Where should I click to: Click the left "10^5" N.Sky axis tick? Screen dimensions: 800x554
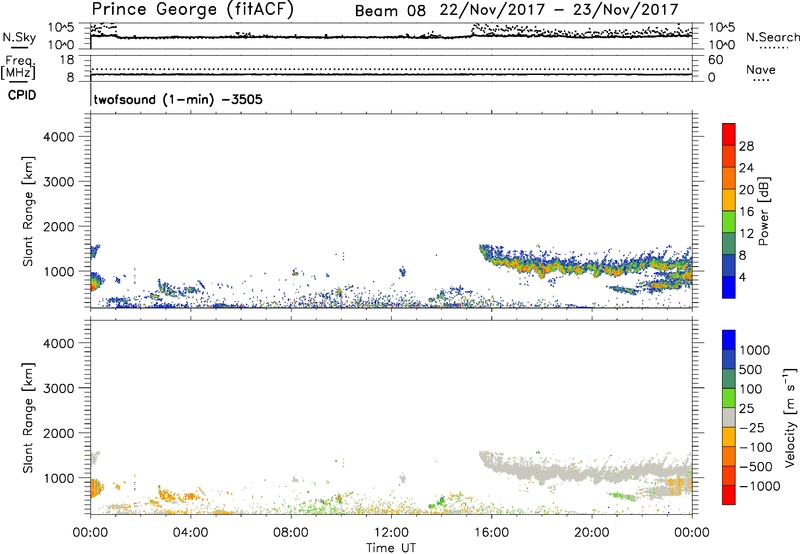61,27
